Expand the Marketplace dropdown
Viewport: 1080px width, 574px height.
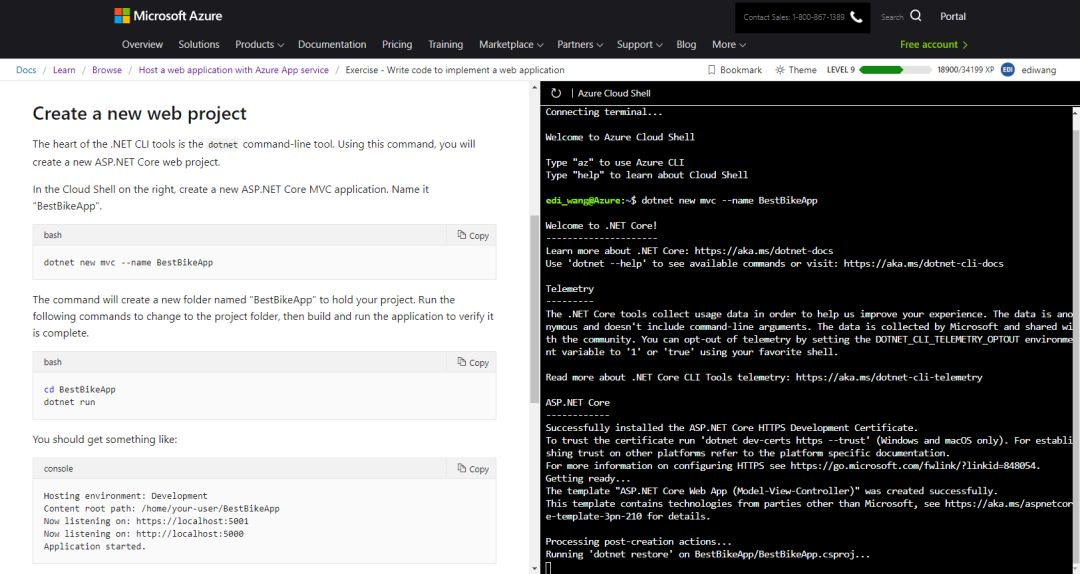tap(511, 44)
